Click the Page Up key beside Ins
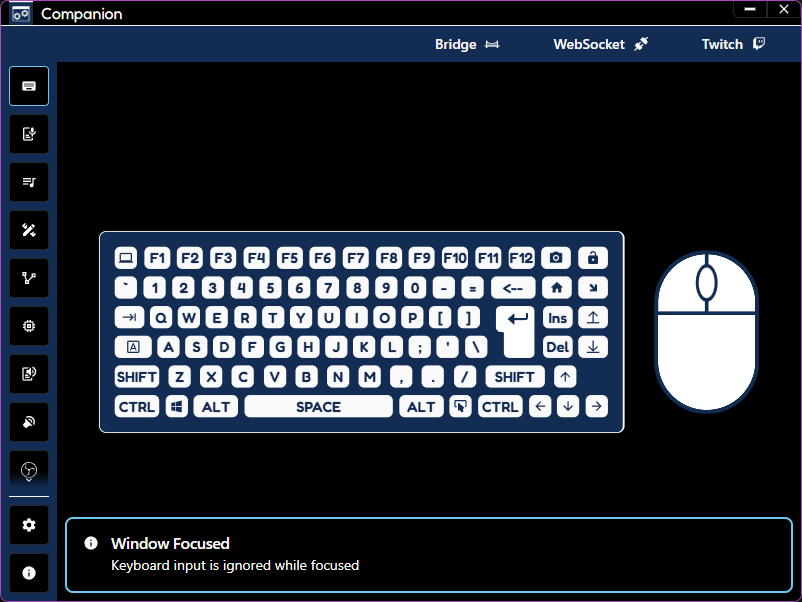Image resolution: width=802 pixels, height=602 pixels. (593, 318)
